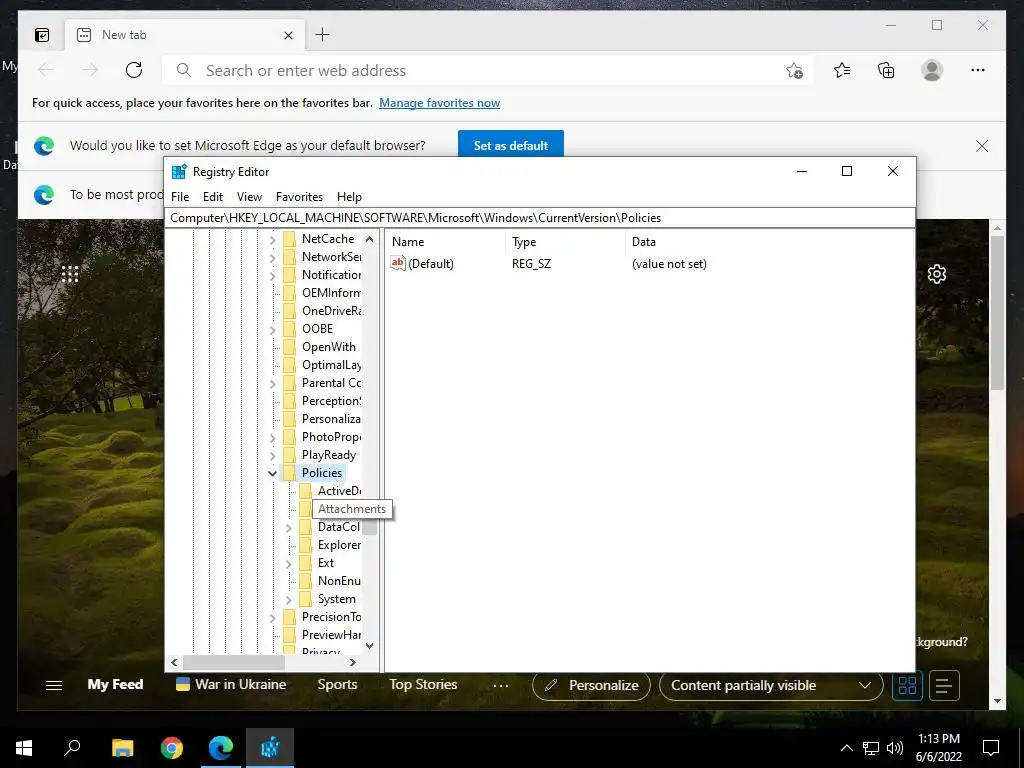Select the PreviewHar key
Screen dimensions: 1024x768
click(331, 635)
